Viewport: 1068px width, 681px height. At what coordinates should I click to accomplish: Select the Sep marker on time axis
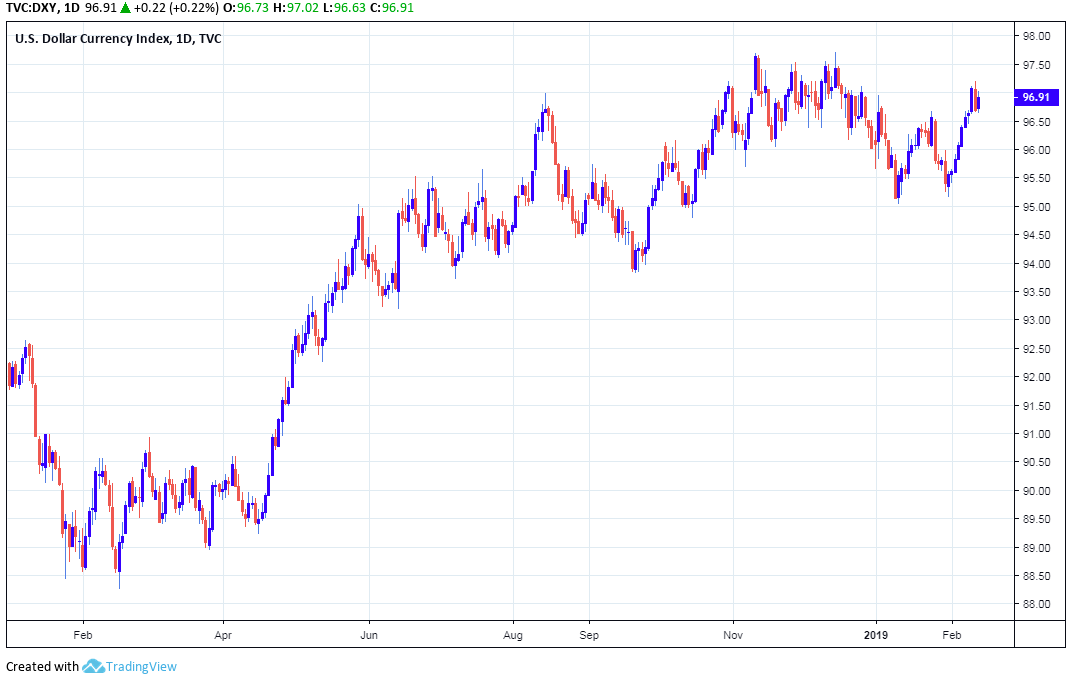tap(588, 634)
